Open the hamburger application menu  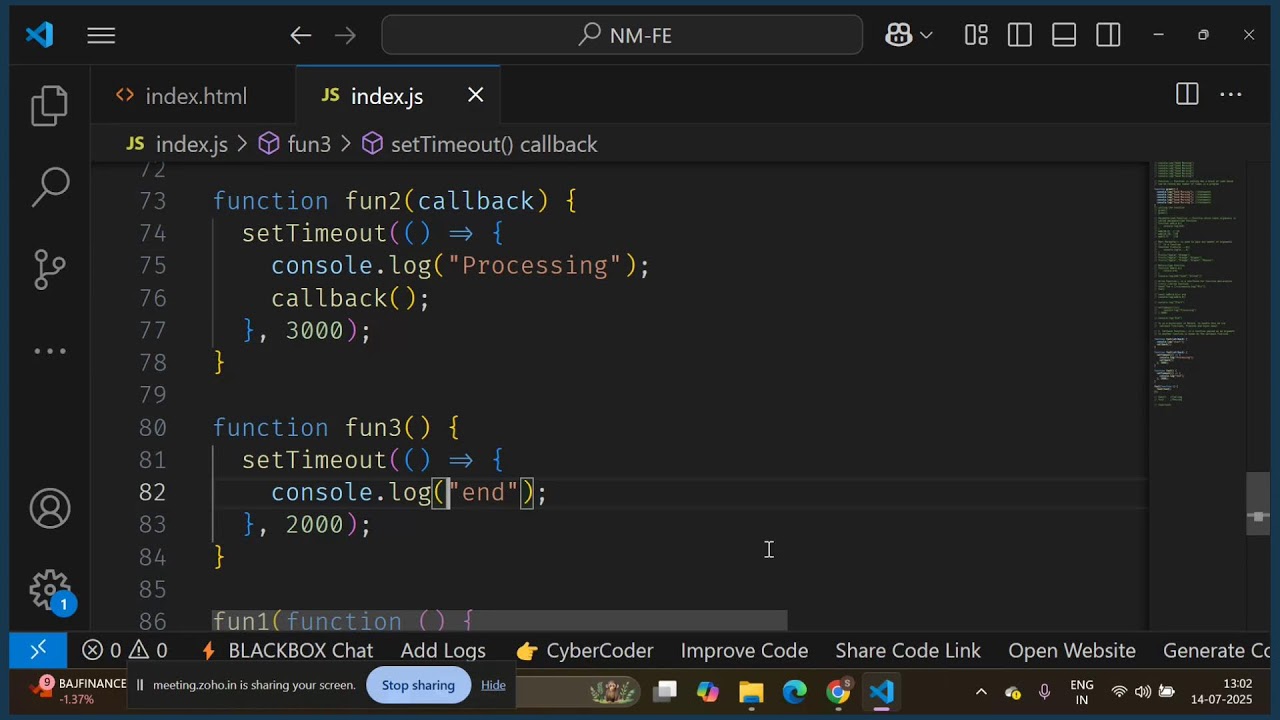pos(101,36)
